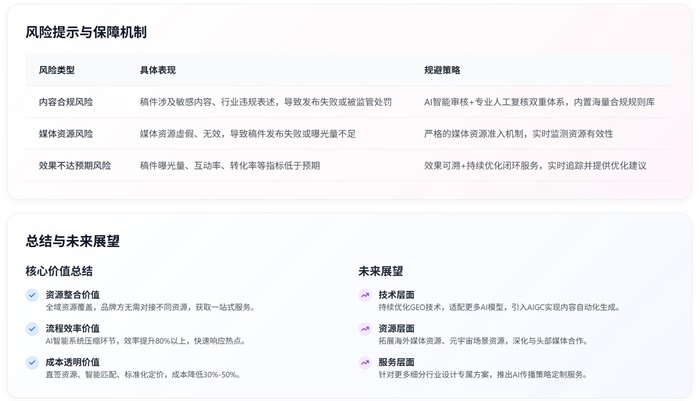Click the trend arrow icon beside 资源层面

[x=365, y=329]
